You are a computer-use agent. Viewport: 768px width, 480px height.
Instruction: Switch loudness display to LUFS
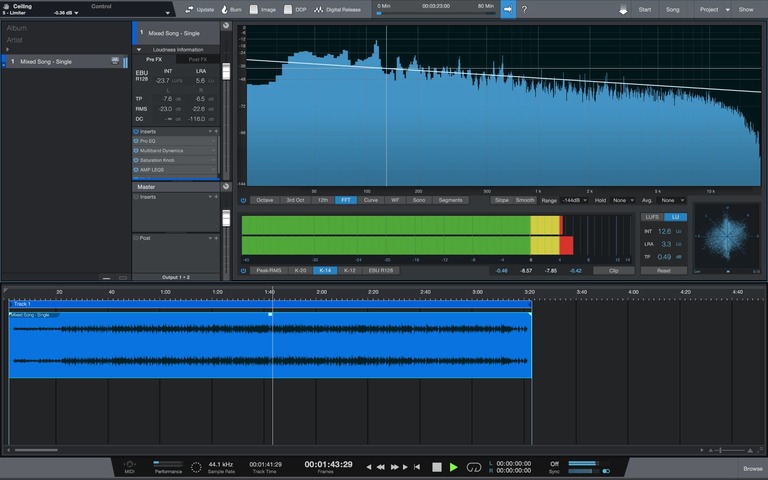[x=652, y=217]
